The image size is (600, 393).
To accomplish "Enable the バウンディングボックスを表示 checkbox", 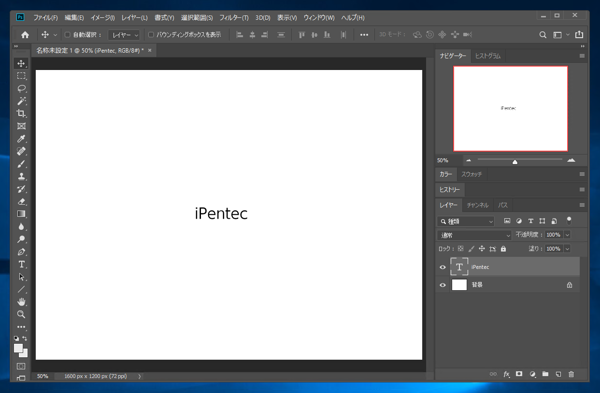I will tap(151, 35).
